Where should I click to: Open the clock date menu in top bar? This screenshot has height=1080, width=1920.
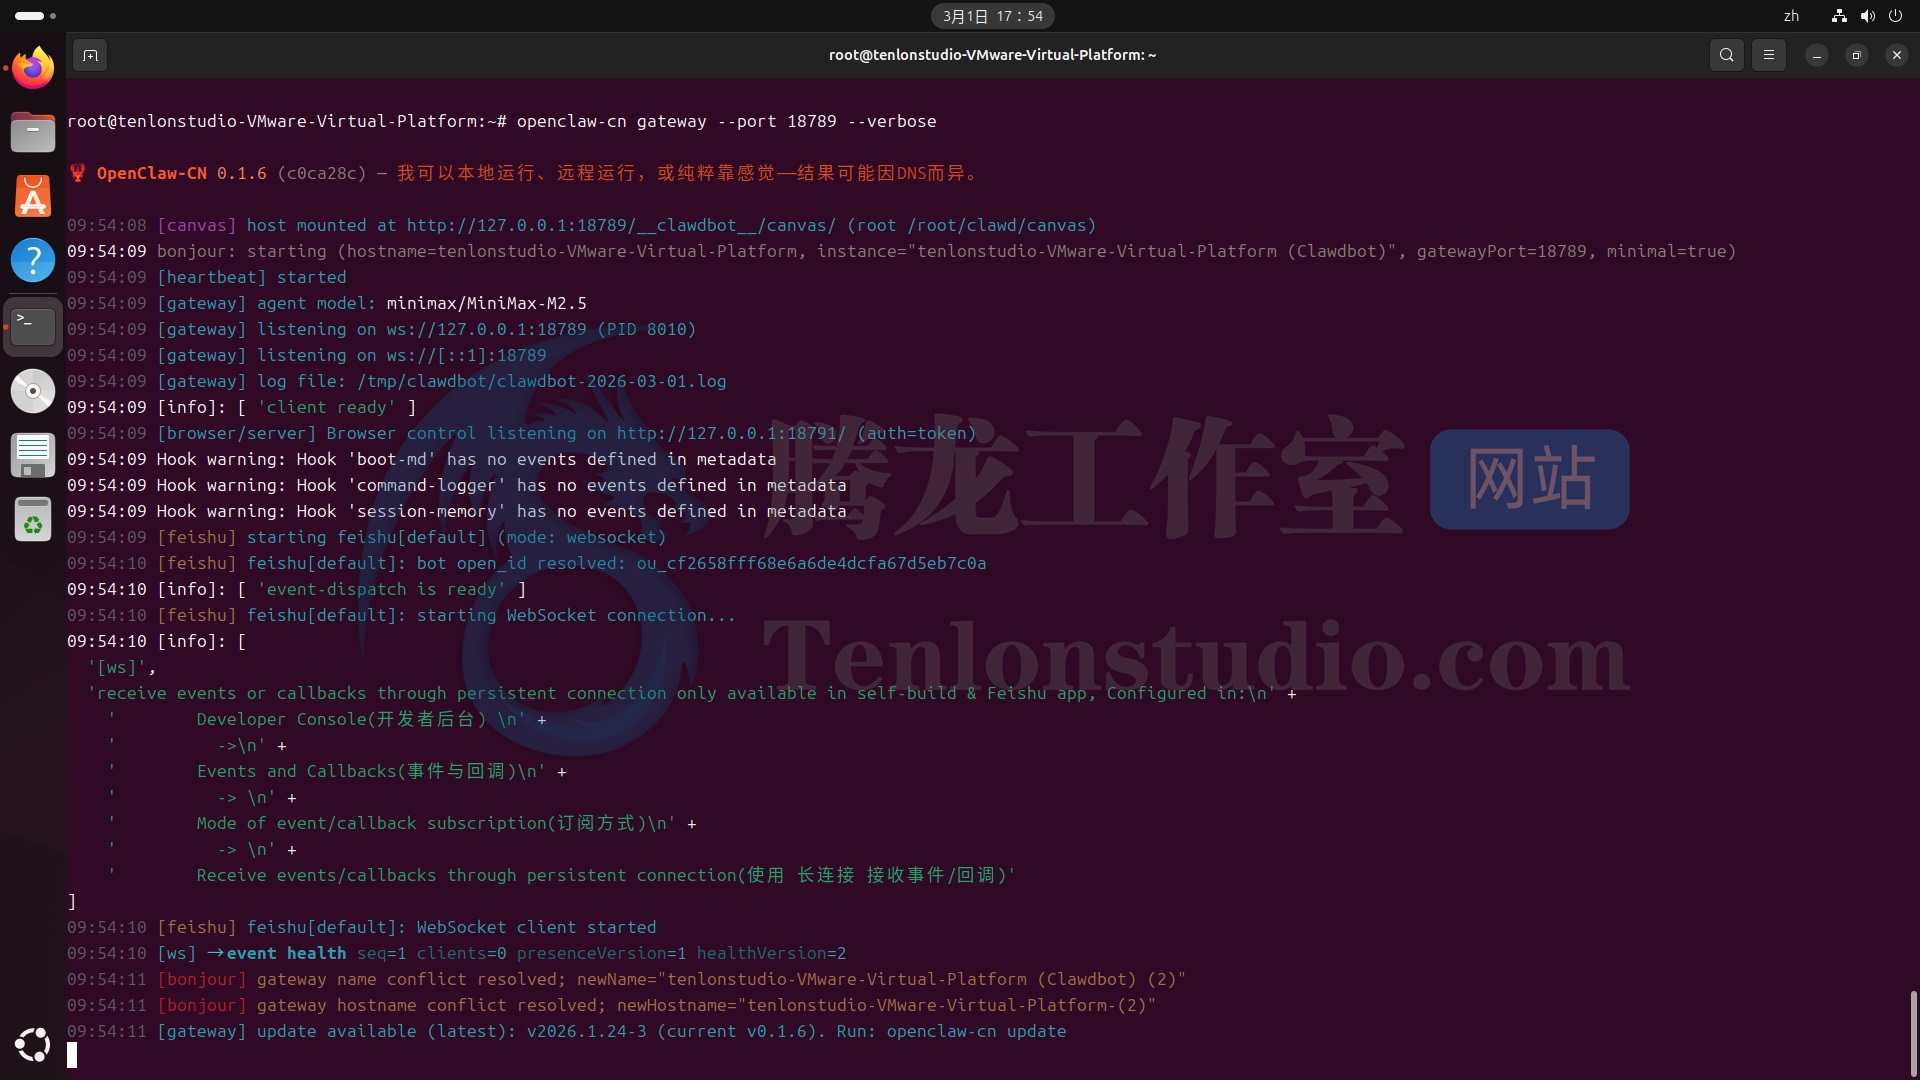coord(992,16)
